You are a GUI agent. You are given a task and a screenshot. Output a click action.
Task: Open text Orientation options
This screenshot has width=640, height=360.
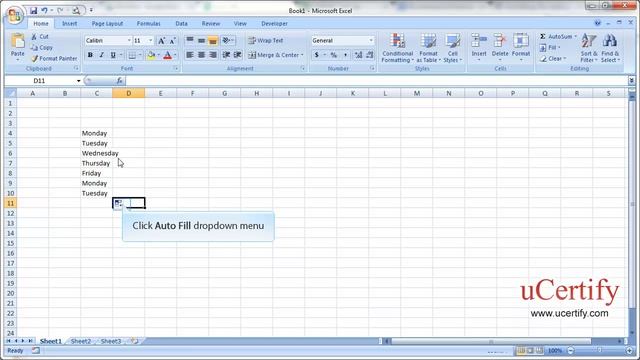coord(227,40)
